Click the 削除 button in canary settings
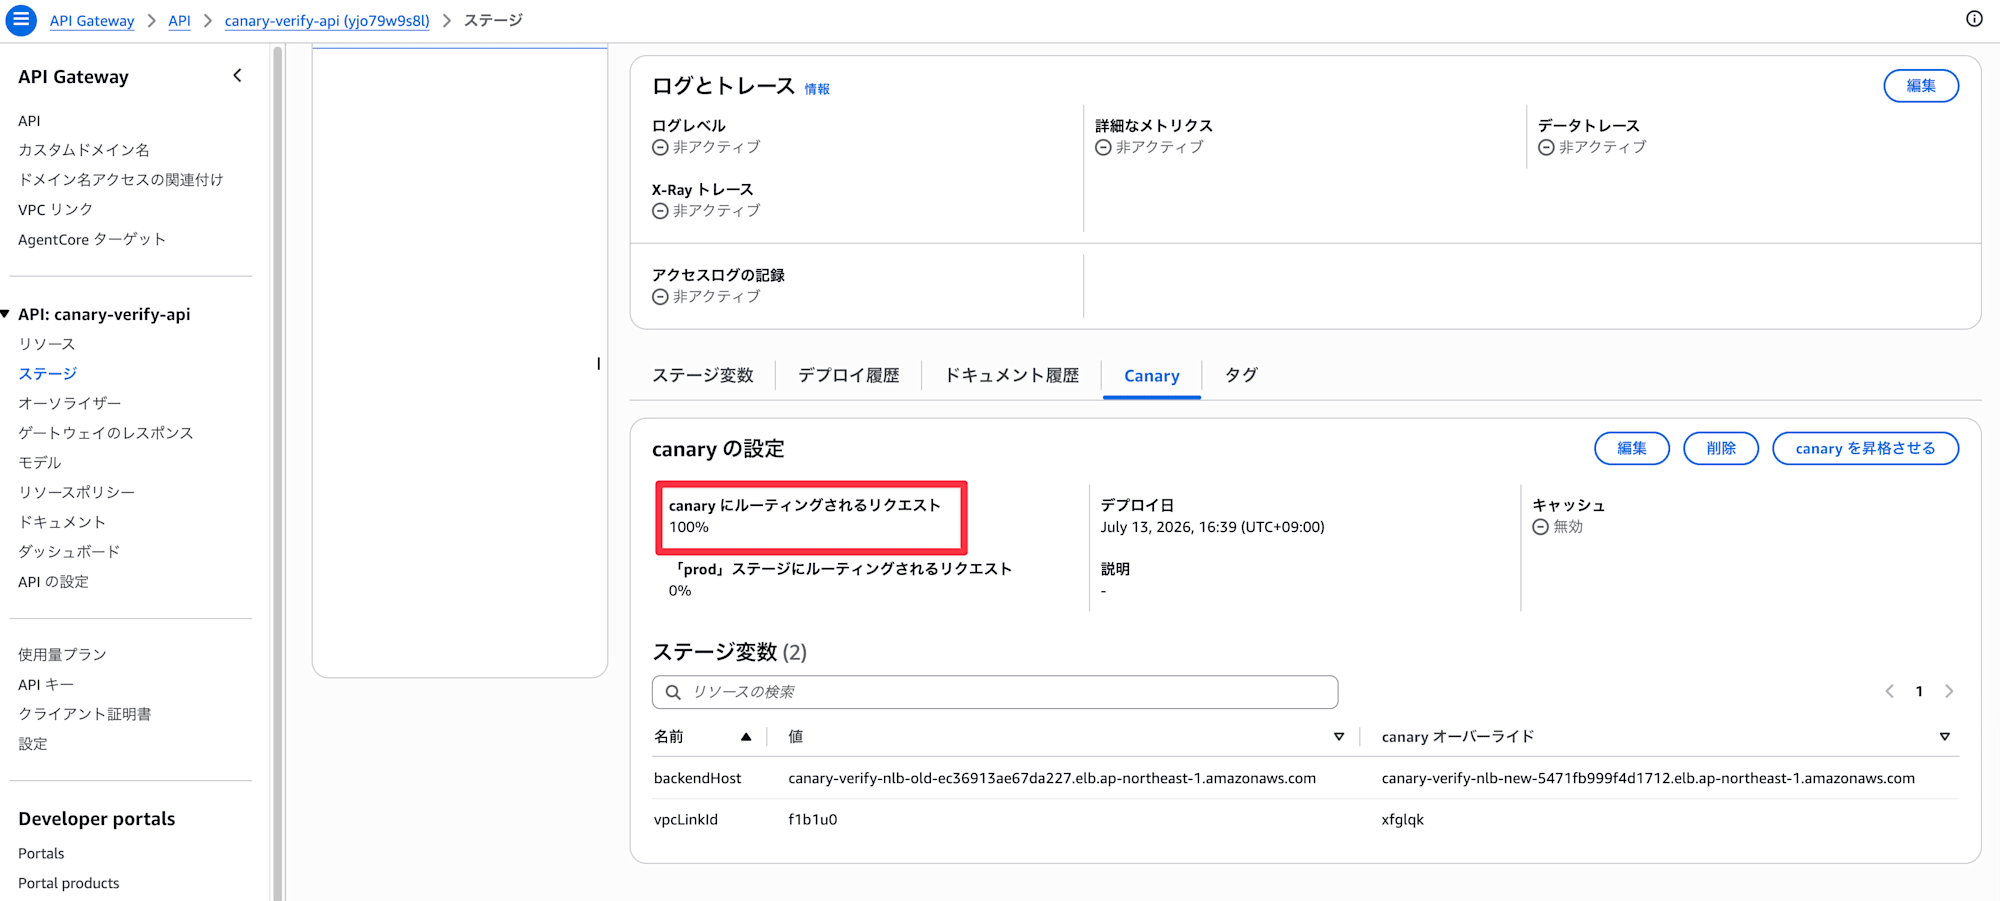Image resolution: width=2000 pixels, height=901 pixels. (1721, 448)
